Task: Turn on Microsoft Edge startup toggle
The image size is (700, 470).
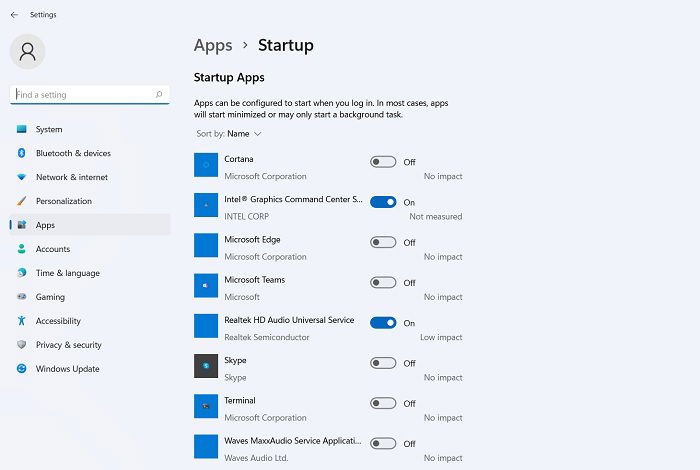Action: click(383, 242)
